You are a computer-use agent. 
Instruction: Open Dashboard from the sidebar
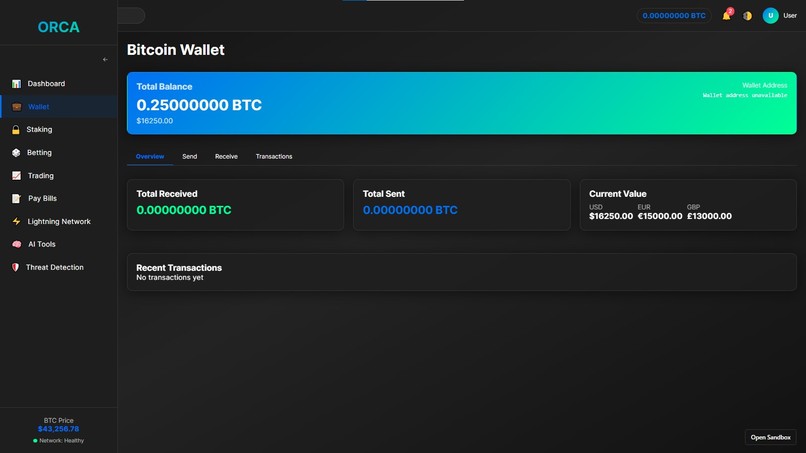point(59,83)
